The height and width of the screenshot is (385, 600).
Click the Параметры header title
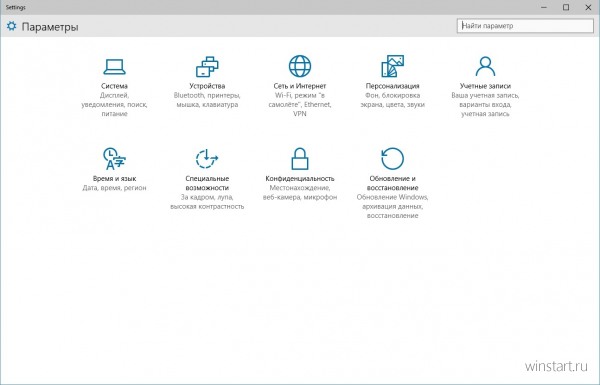tap(50, 27)
